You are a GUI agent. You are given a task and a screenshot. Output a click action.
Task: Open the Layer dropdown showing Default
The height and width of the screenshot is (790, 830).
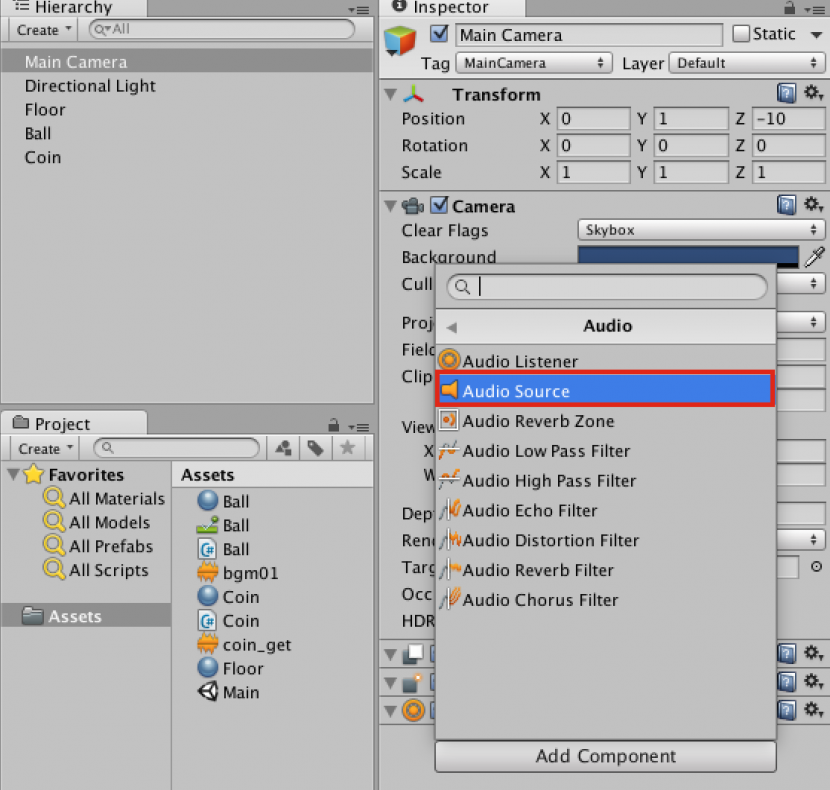coord(746,62)
